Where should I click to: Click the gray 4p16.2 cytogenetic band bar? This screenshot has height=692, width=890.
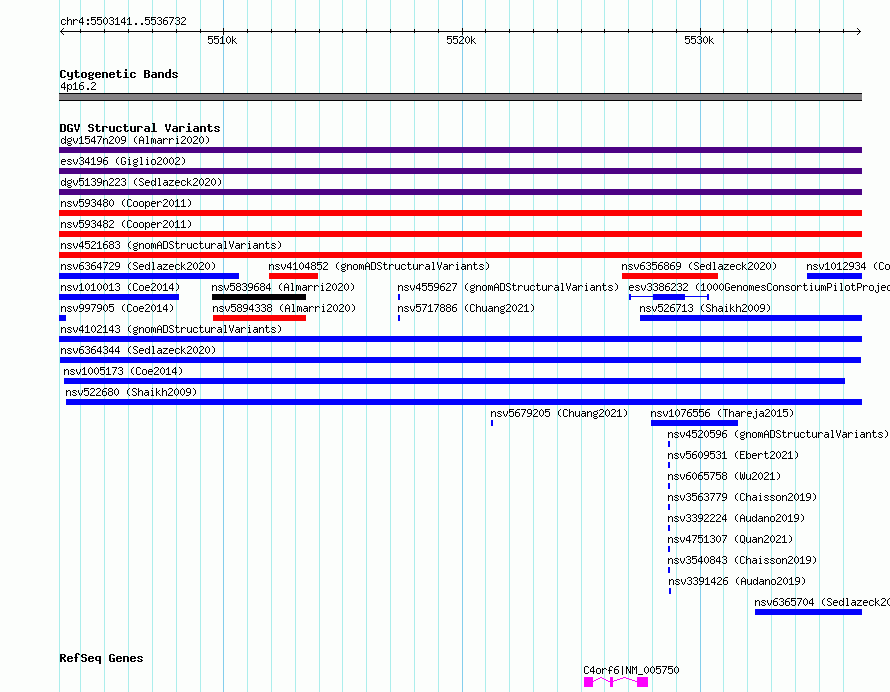pos(460,97)
